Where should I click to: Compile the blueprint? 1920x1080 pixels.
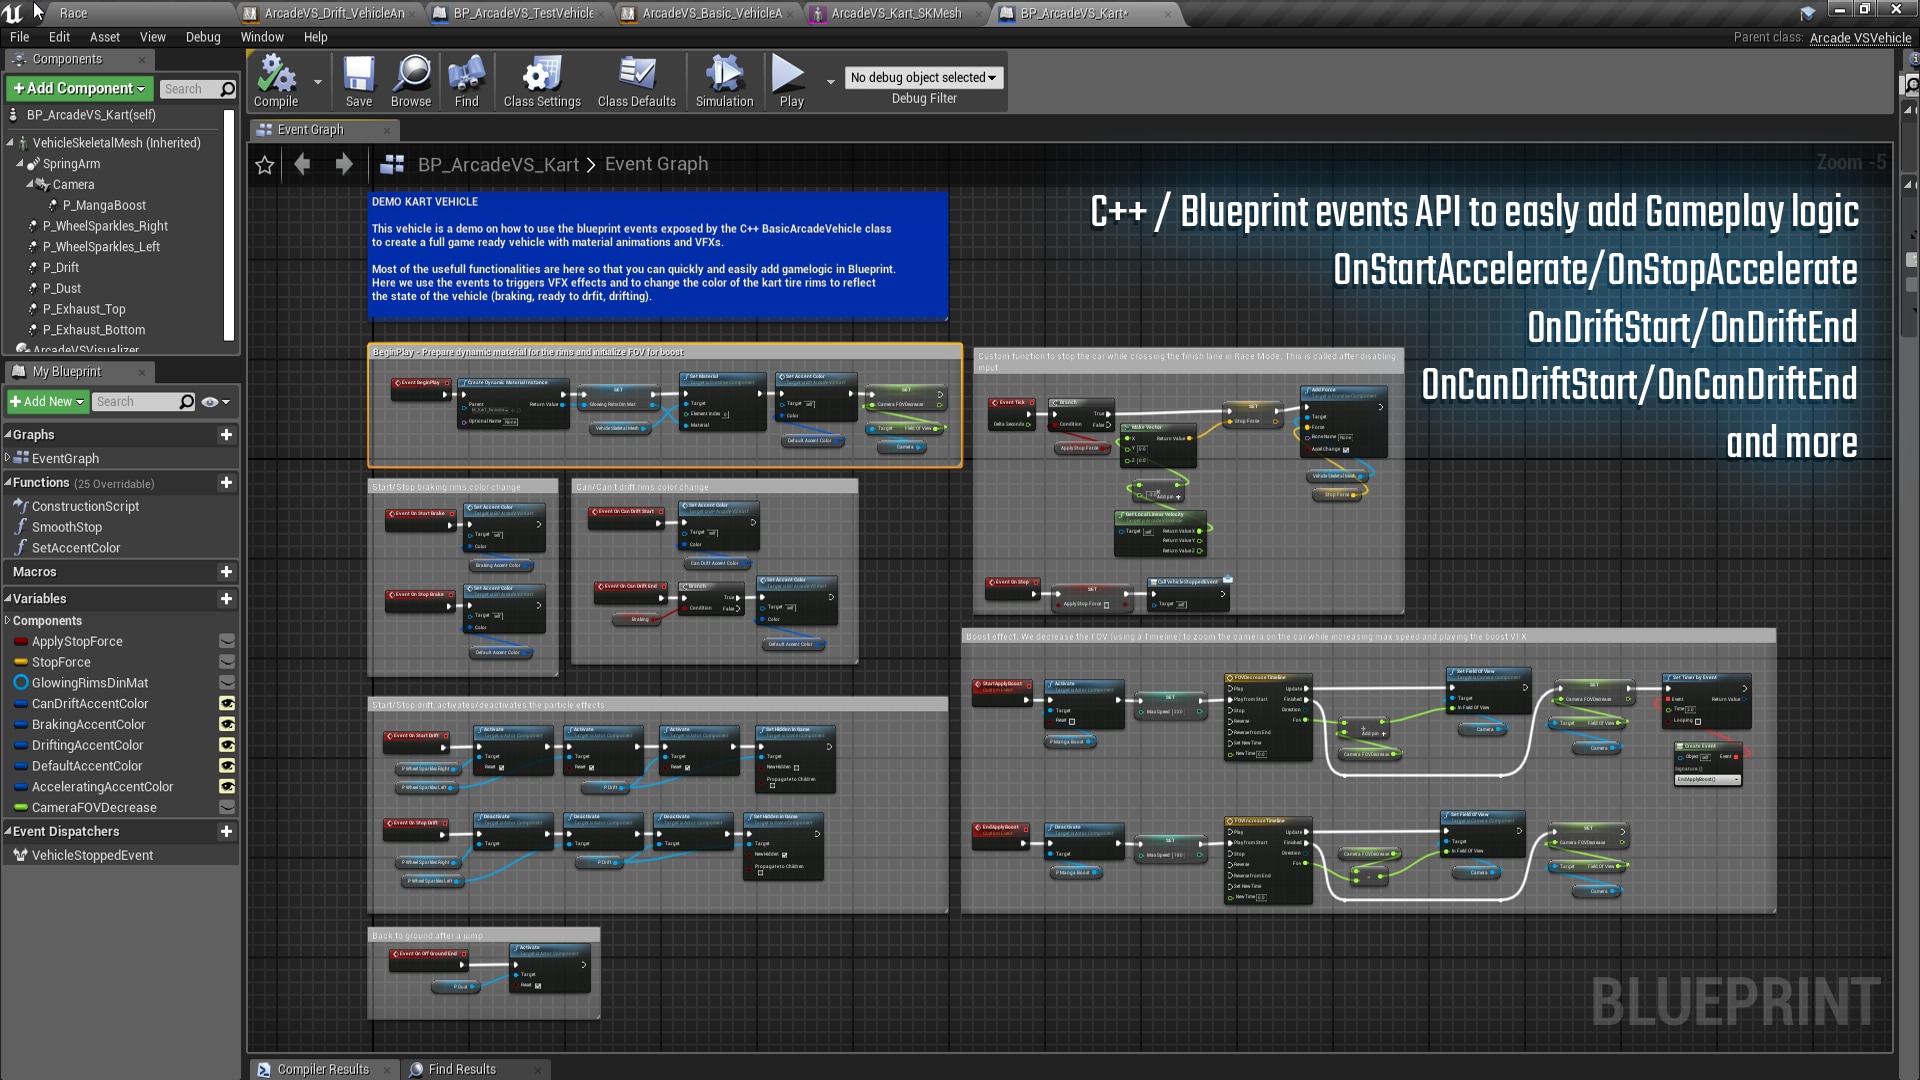(x=275, y=80)
